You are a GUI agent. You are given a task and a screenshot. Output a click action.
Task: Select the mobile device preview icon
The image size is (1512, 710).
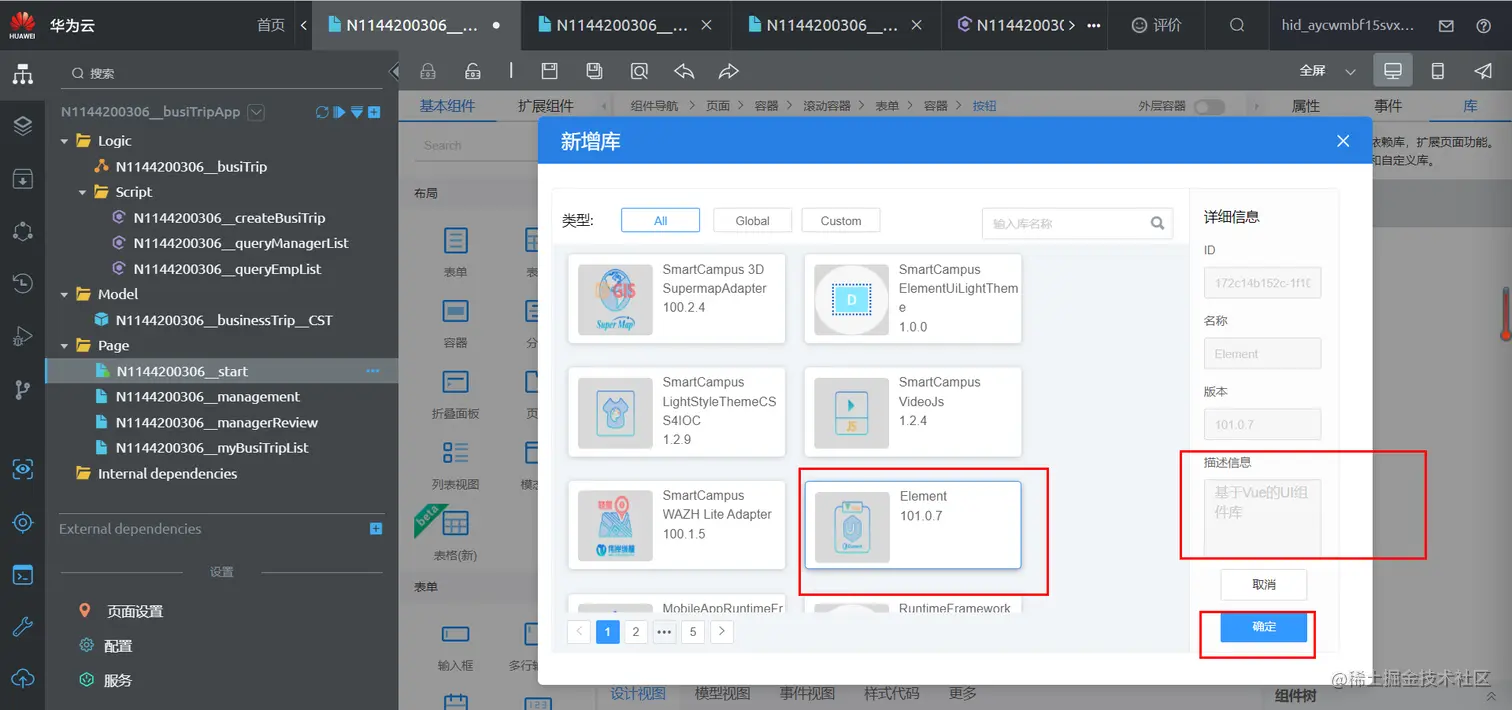point(1436,70)
